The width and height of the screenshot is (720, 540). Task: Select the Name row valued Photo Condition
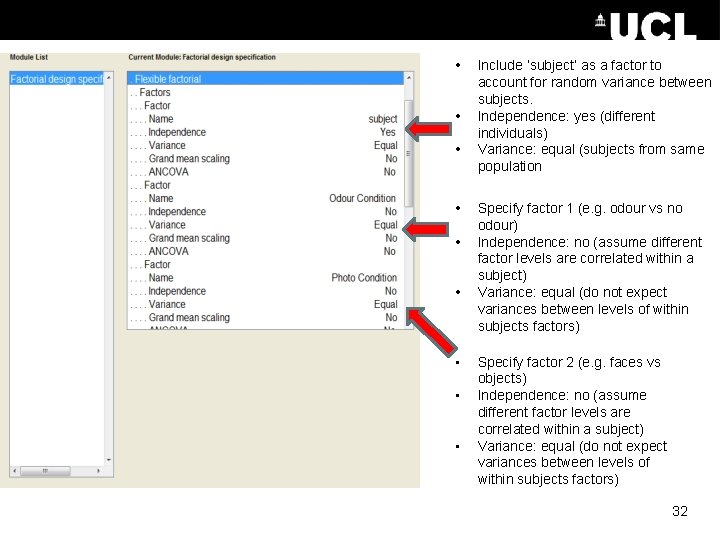(x=266, y=278)
